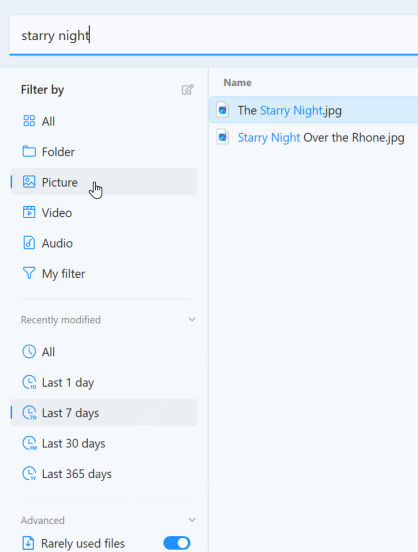Filter by Last 365 days
This screenshot has height=552, width=418.
point(104,473)
